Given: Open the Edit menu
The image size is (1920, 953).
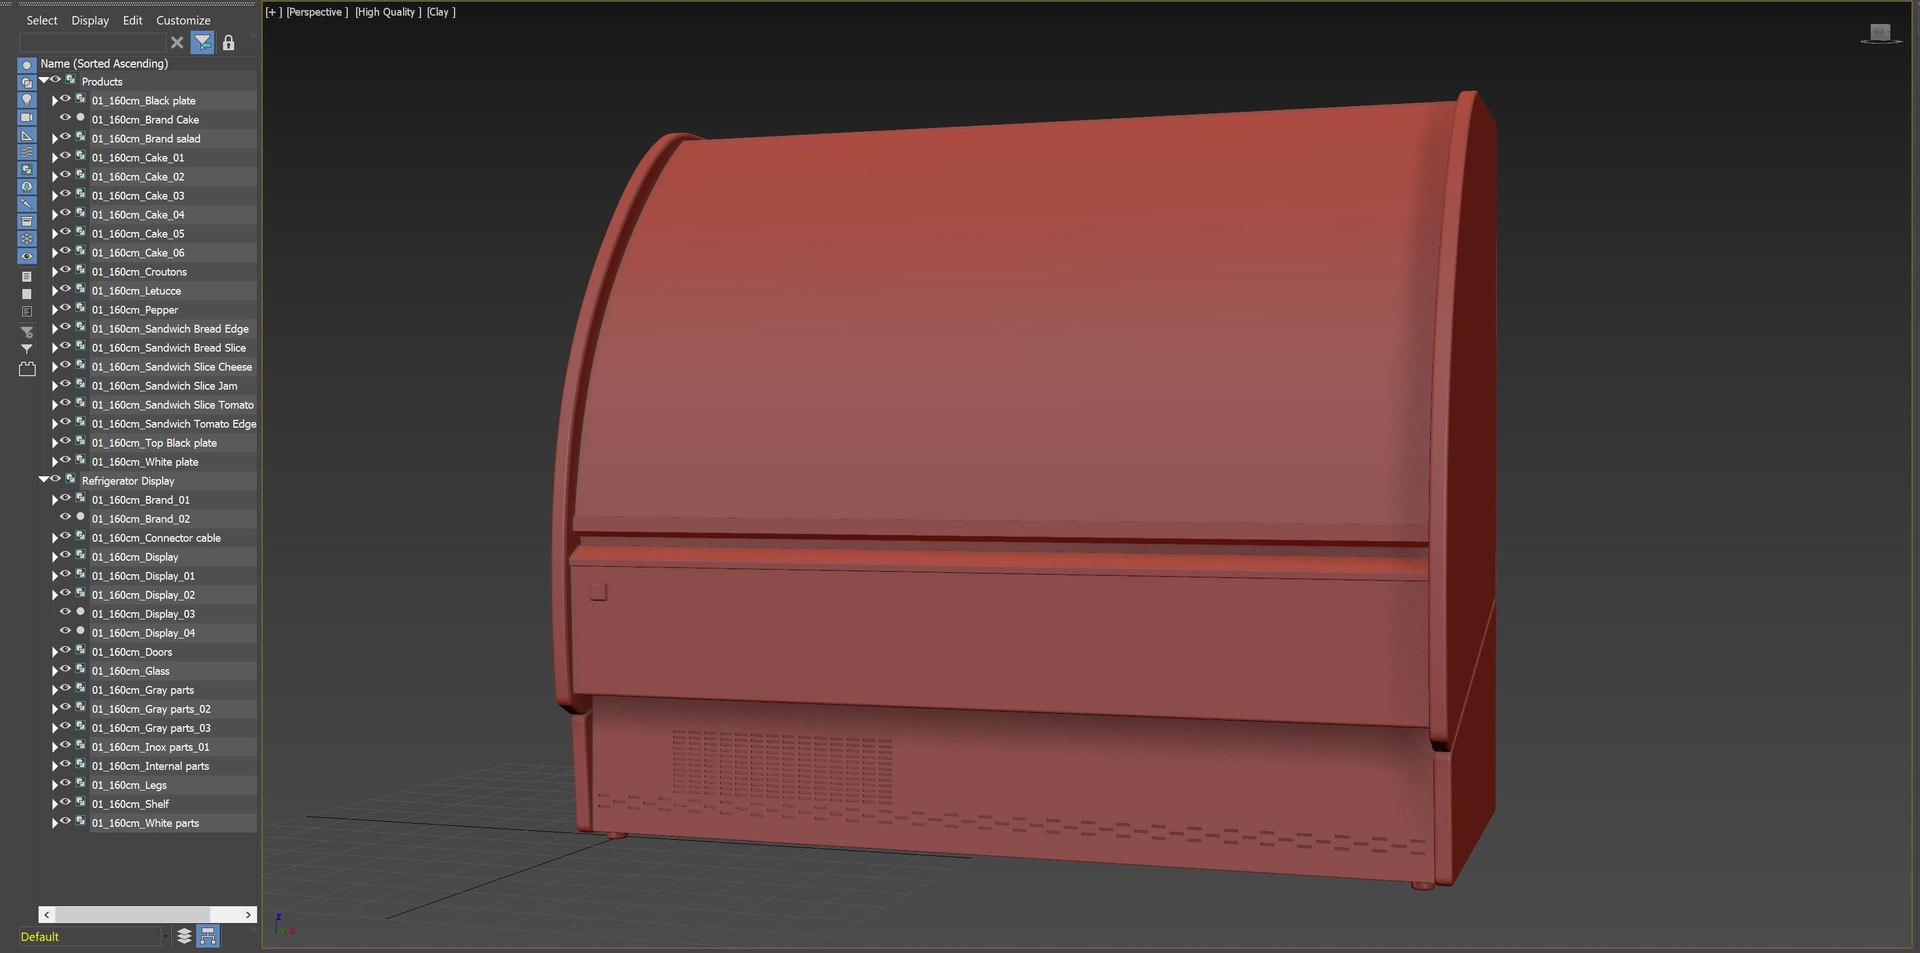Looking at the screenshot, I should [132, 20].
